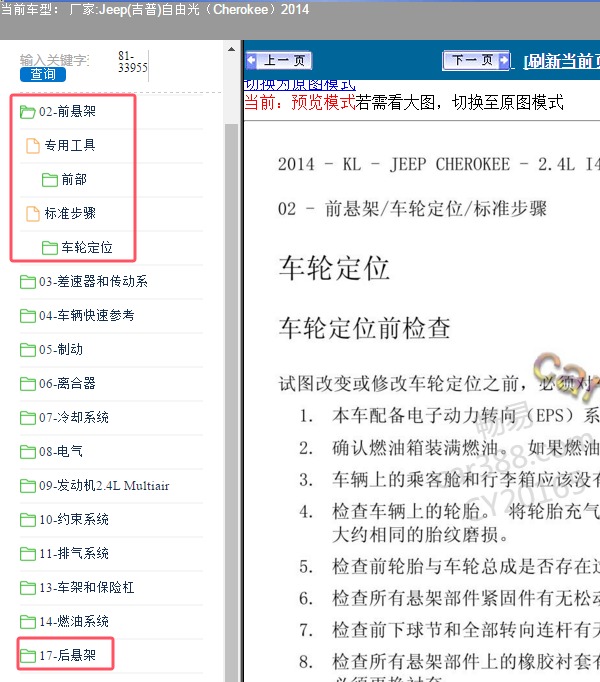Click the folder icon beside 前部
The height and width of the screenshot is (682, 600).
pyautogui.click(x=50, y=180)
